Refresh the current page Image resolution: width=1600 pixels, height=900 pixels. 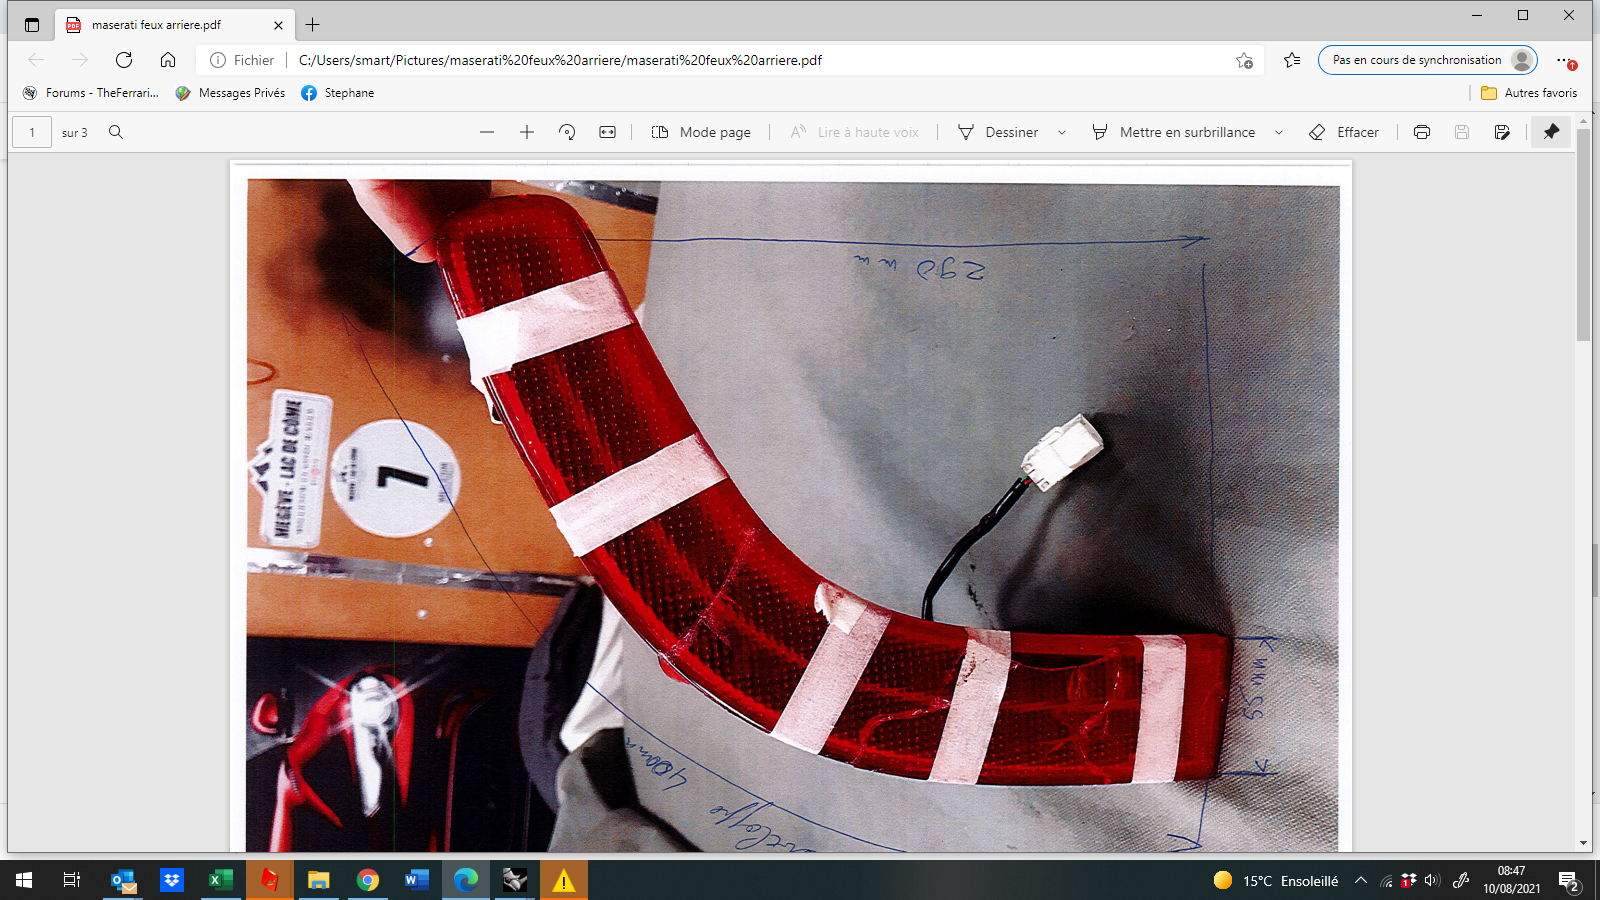tap(124, 60)
